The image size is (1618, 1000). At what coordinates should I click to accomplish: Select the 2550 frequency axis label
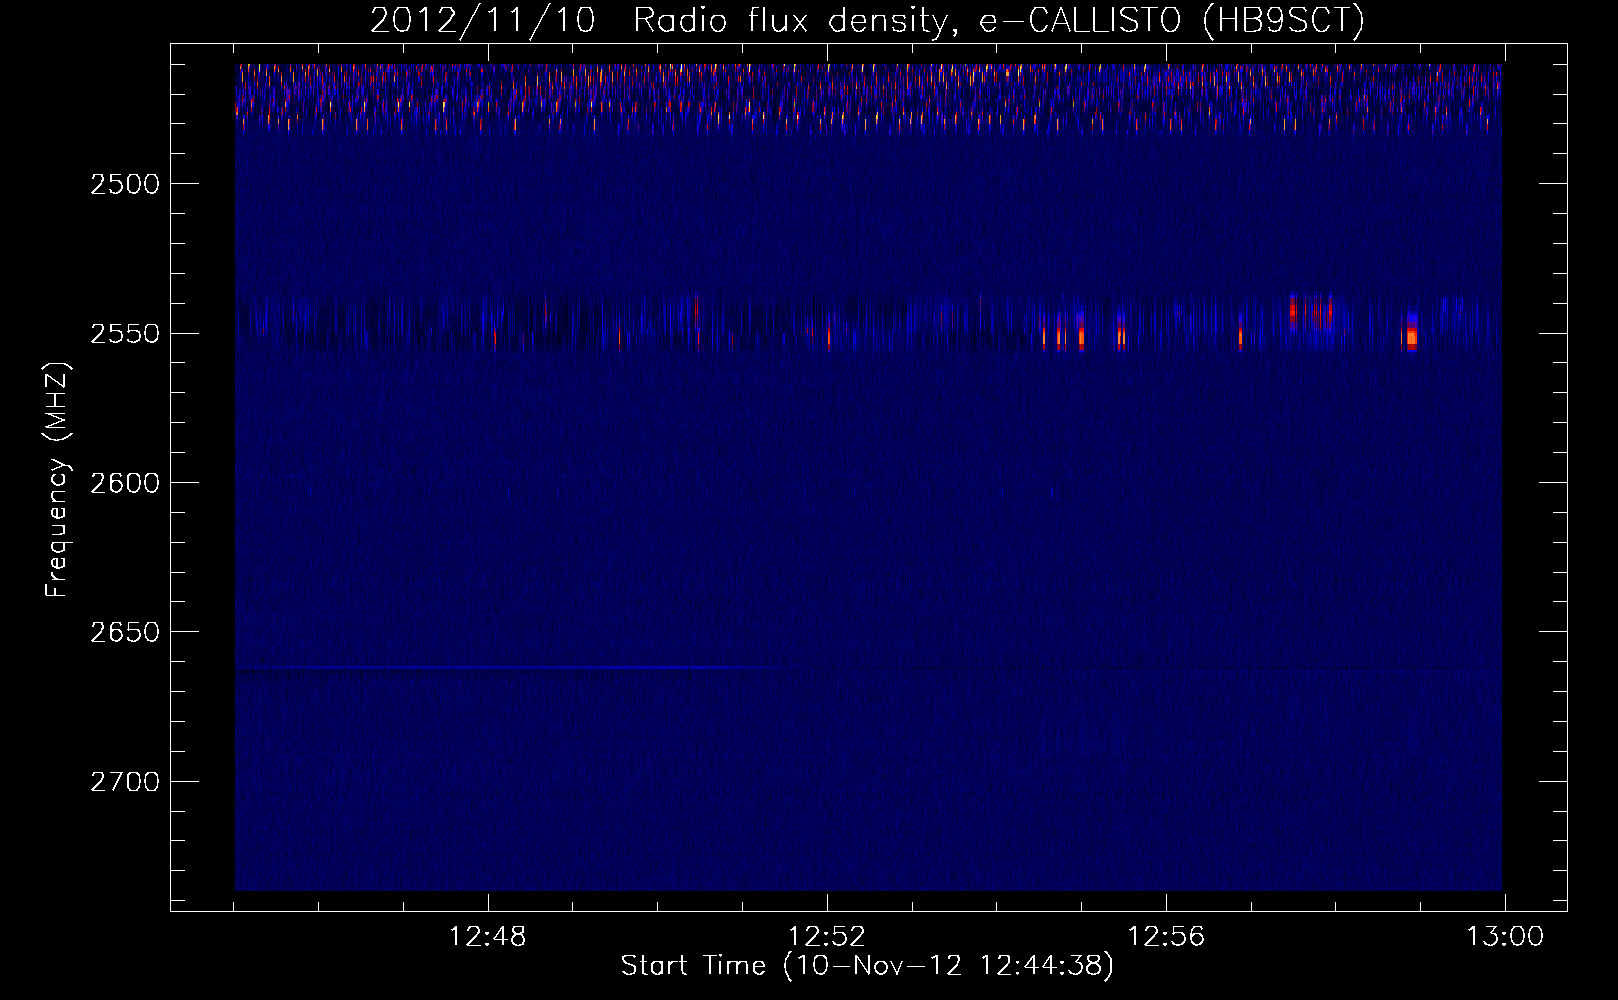(125, 334)
